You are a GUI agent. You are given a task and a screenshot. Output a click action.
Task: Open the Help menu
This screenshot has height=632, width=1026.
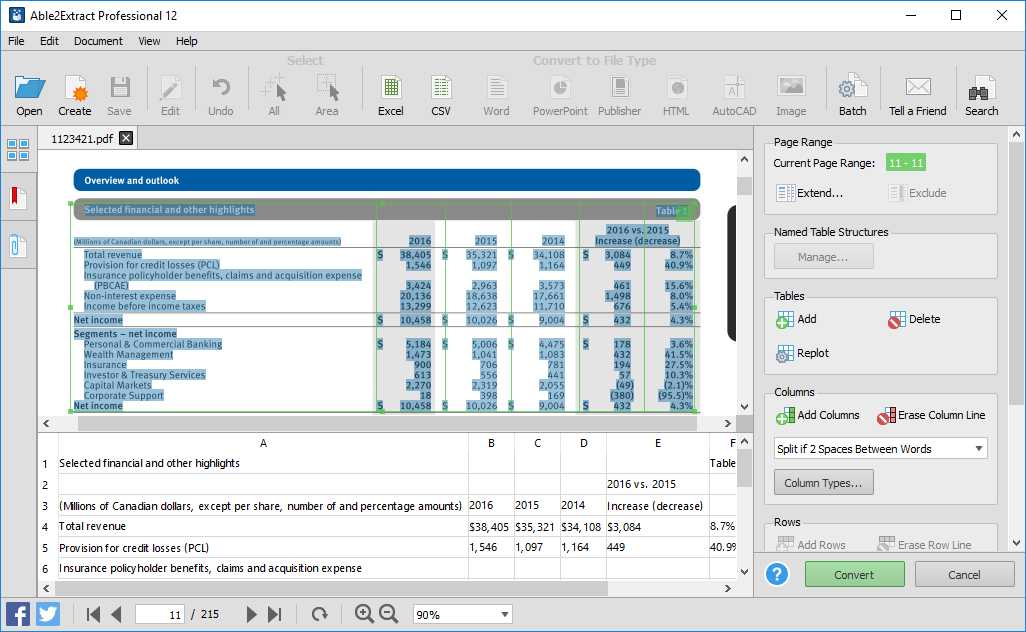[x=186, y=41]
